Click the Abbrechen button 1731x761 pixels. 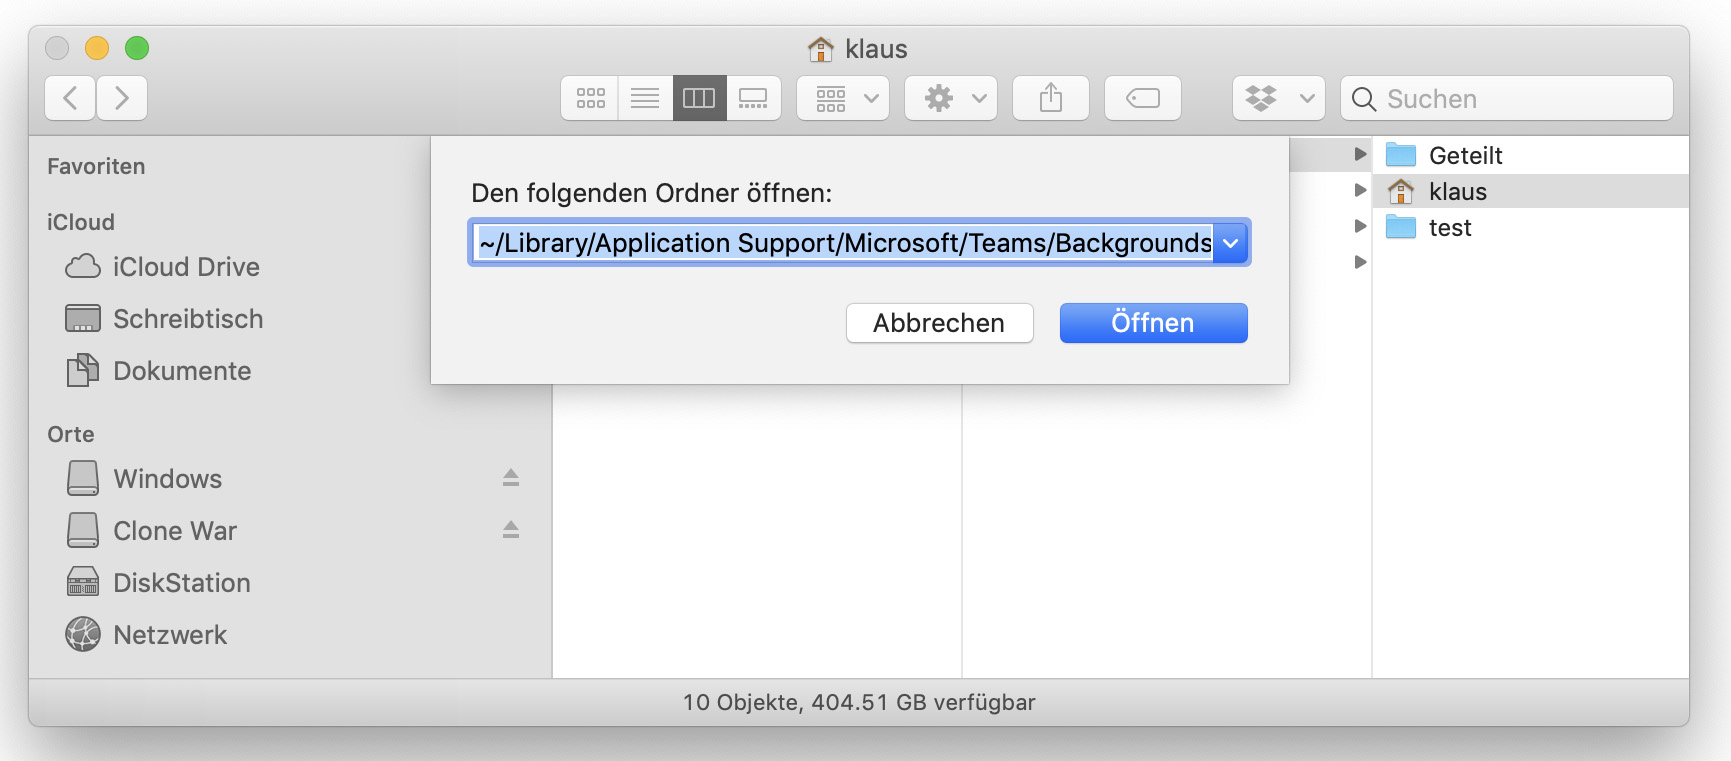pos(939,323)
